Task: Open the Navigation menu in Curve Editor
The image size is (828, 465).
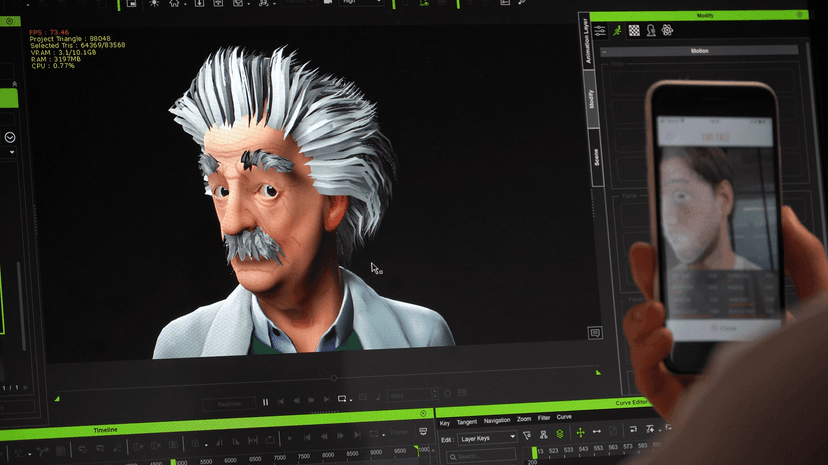Action: pos(497,421)
